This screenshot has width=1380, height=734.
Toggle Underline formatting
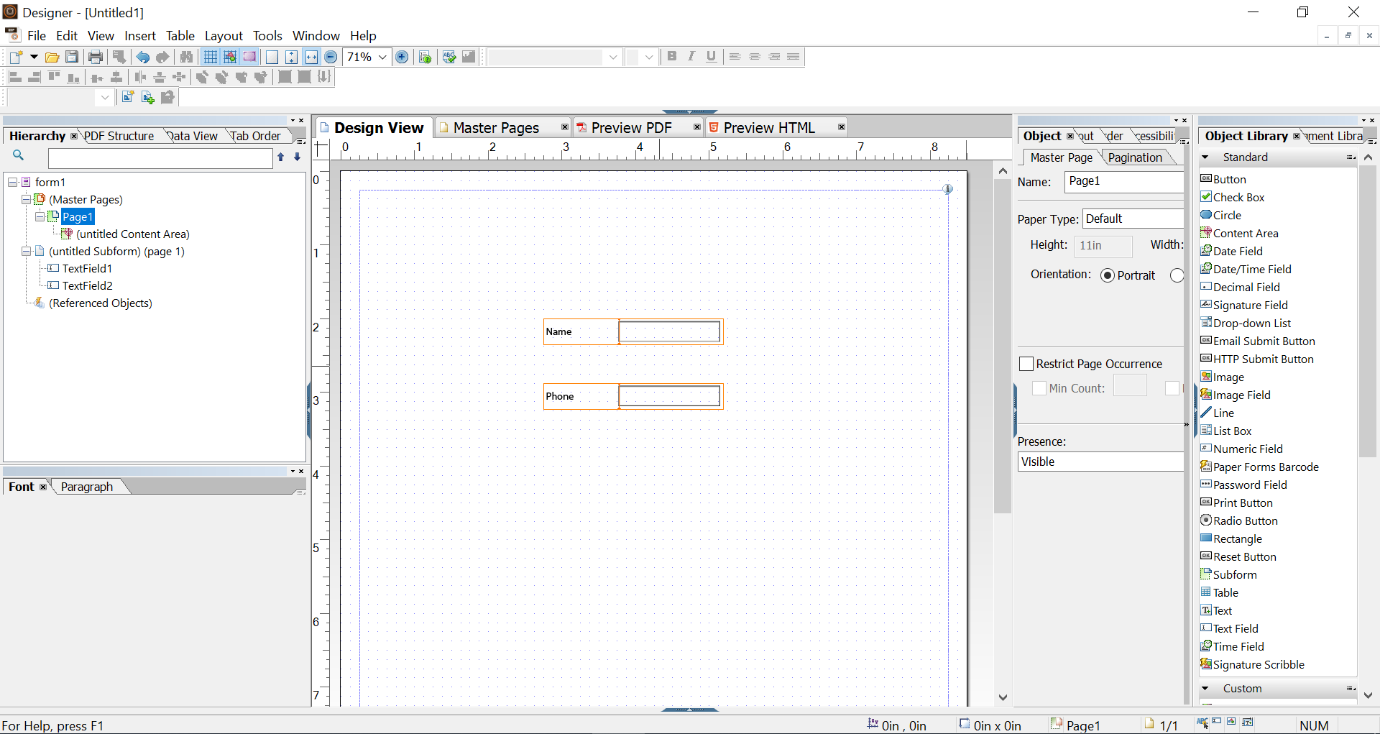(711, 57)
